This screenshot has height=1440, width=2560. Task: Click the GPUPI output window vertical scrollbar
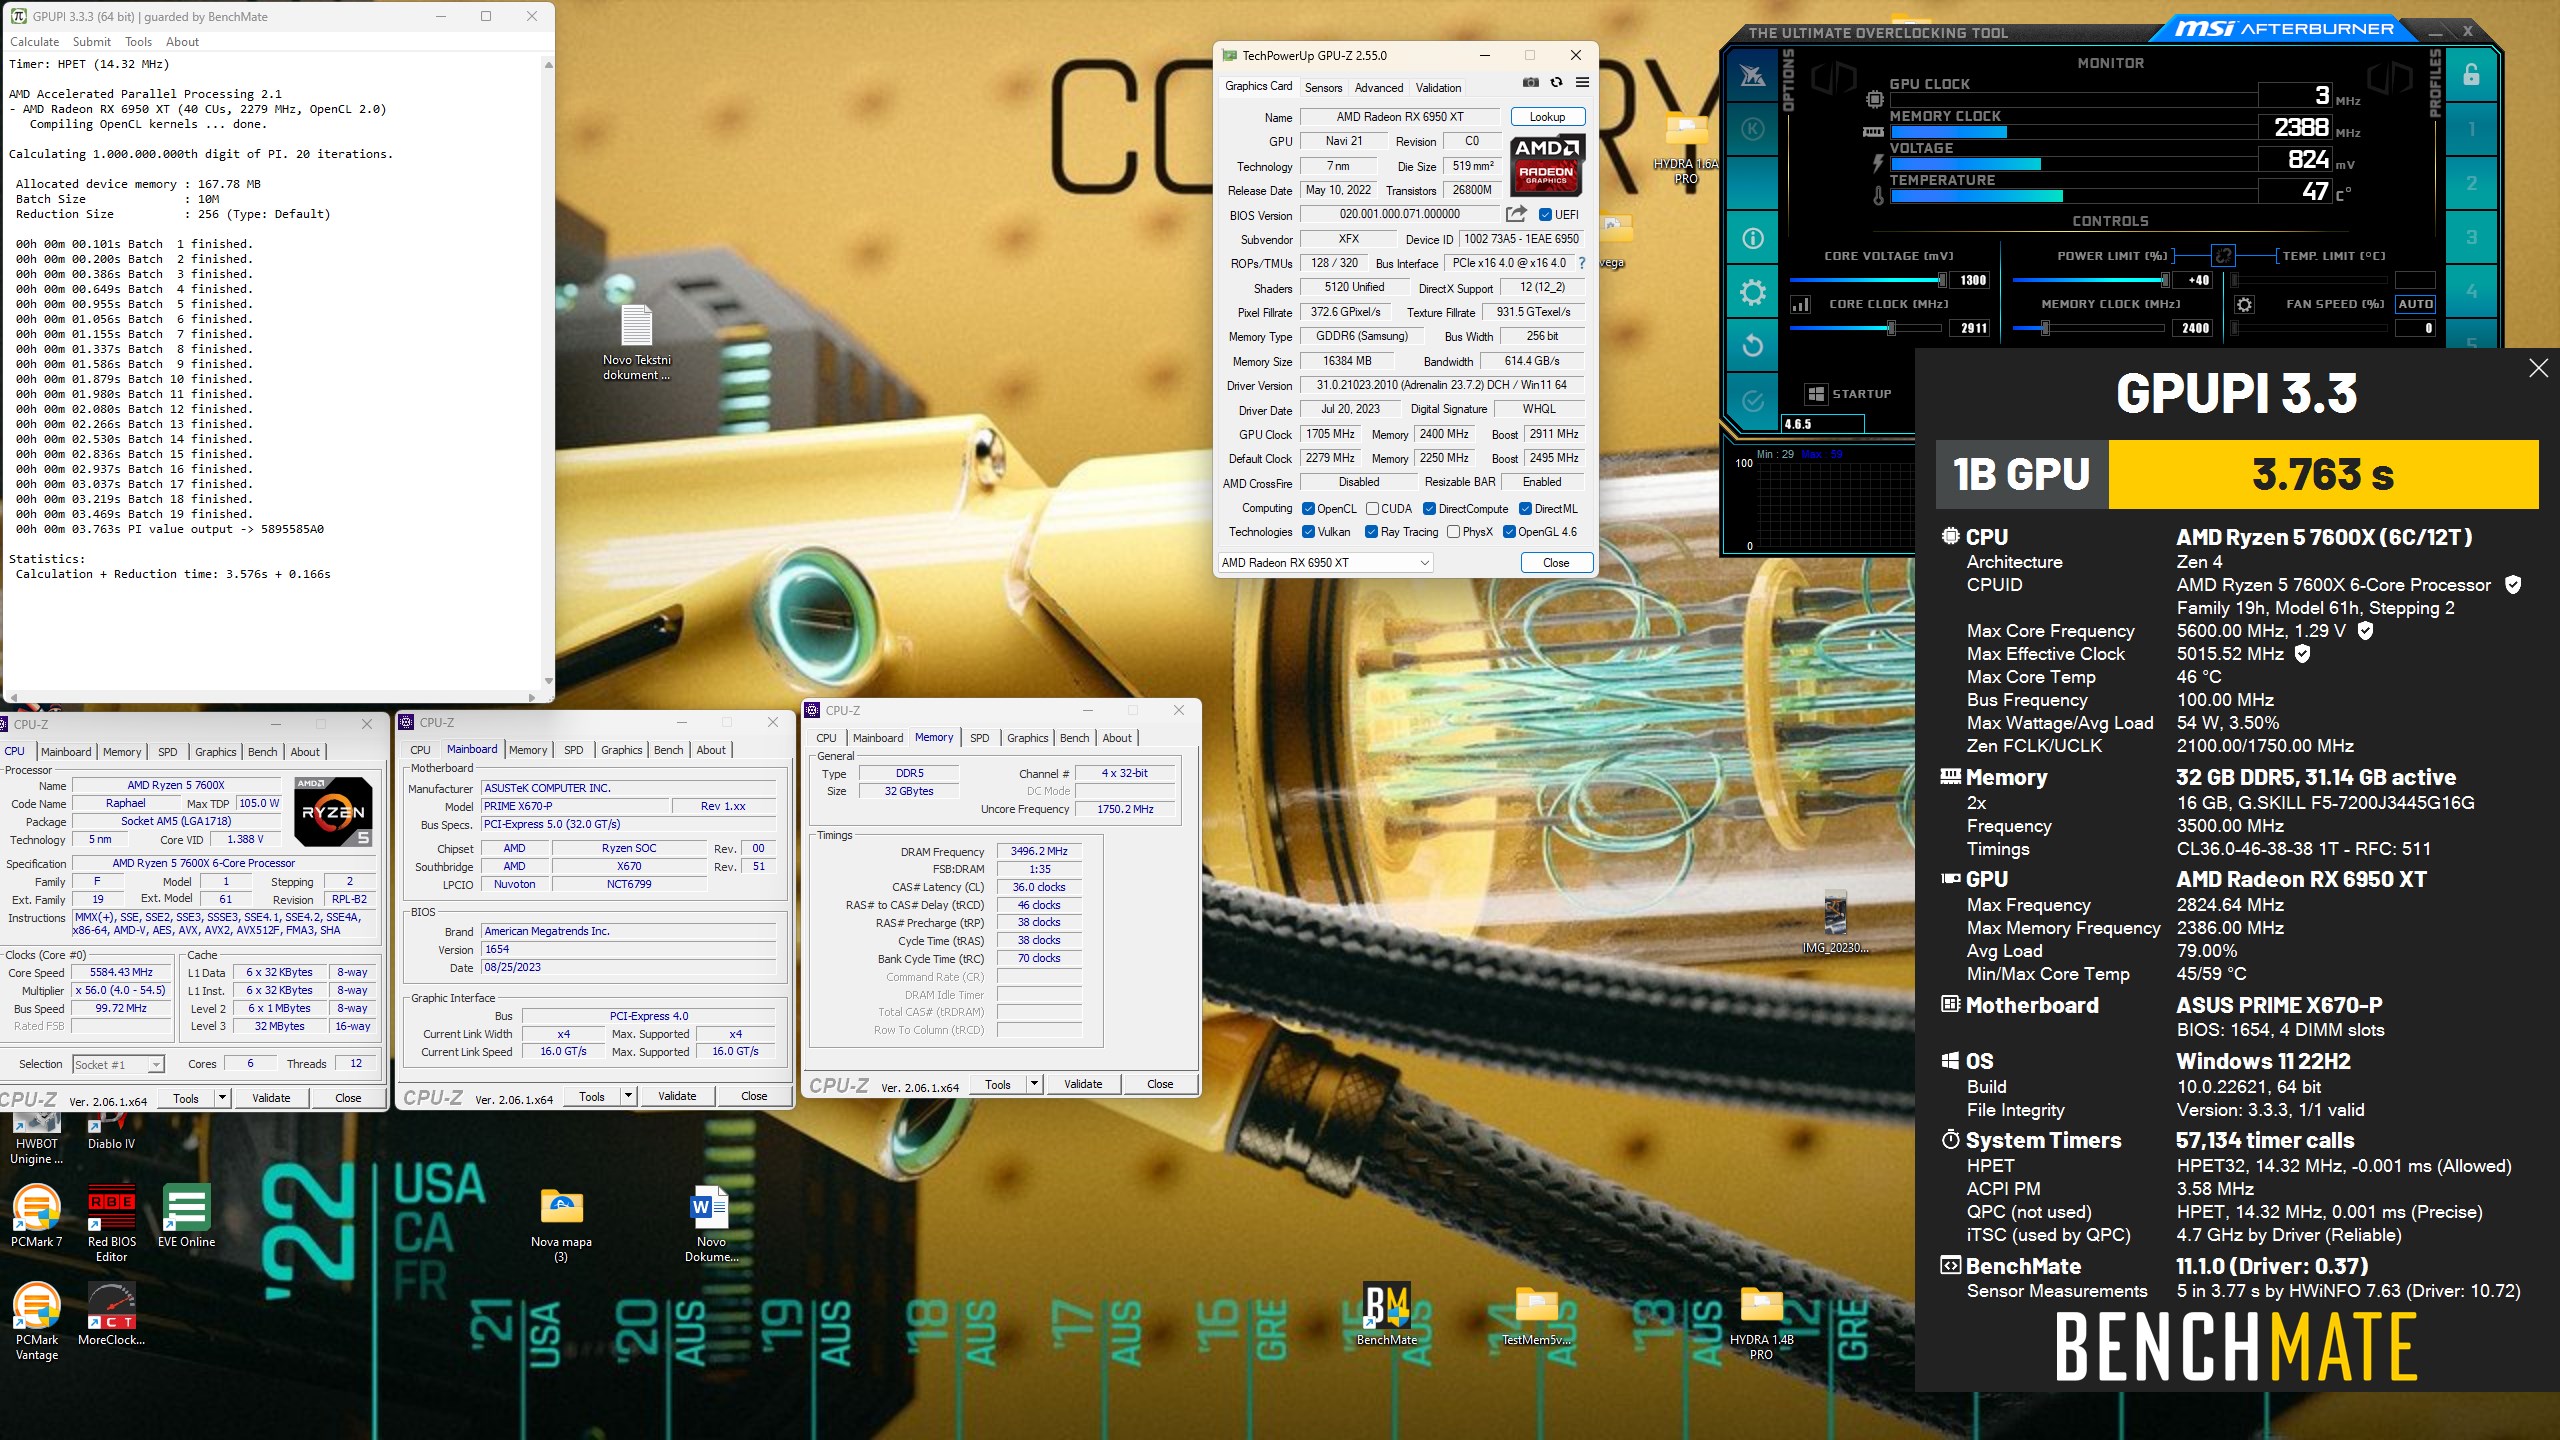pos(548,373)
